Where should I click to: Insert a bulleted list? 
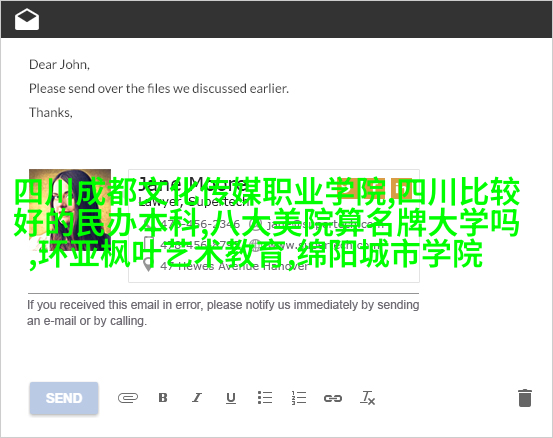265,398
